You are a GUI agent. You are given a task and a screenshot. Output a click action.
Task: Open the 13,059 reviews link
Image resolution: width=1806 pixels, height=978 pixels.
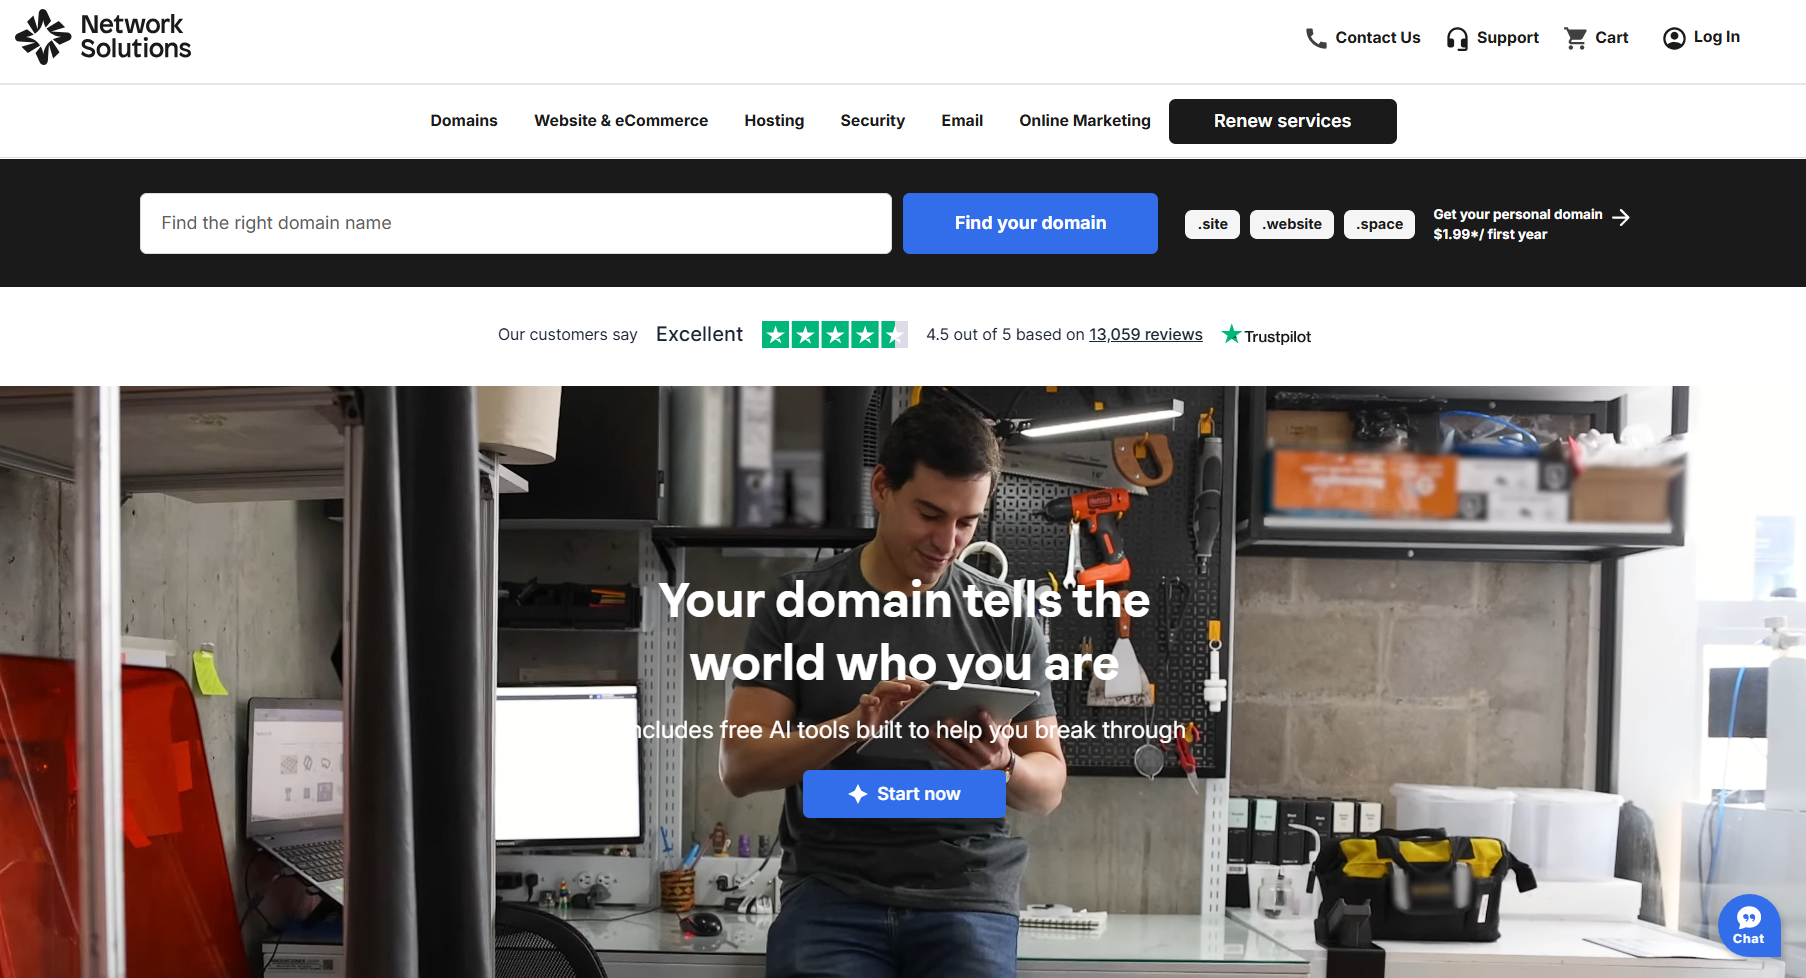(x=1146, y=334)
